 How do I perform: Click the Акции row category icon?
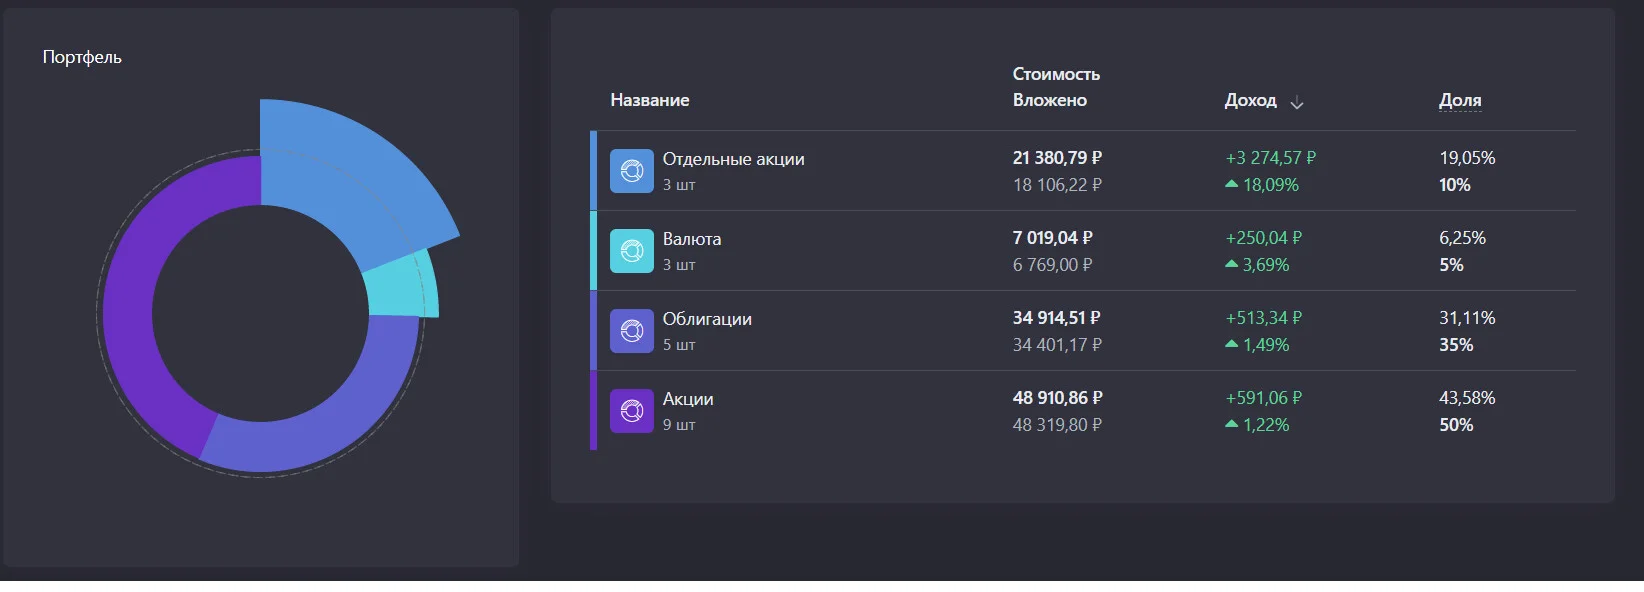coord(632,411)
